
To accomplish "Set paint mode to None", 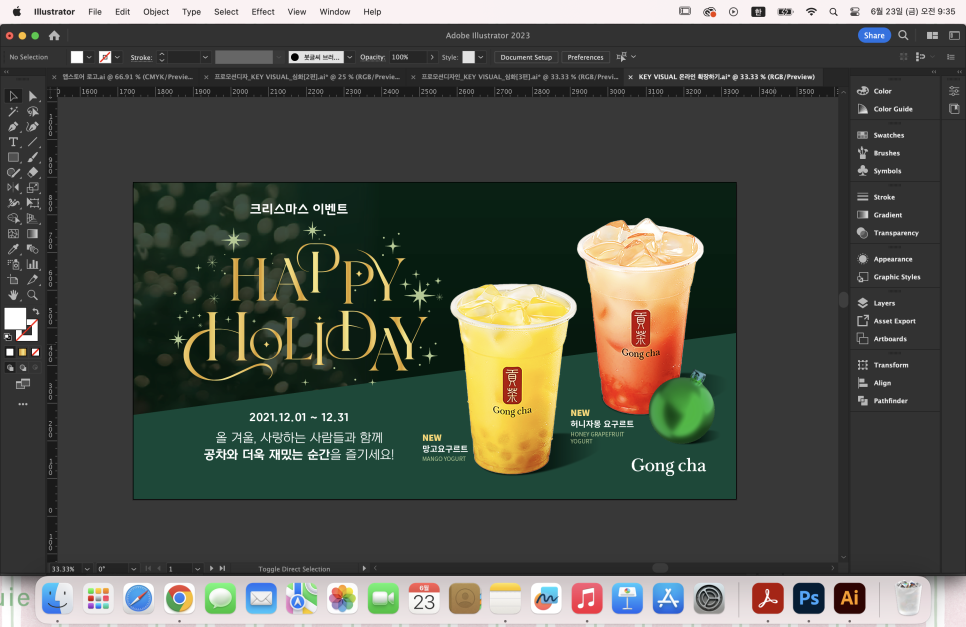I will point(35,352).
